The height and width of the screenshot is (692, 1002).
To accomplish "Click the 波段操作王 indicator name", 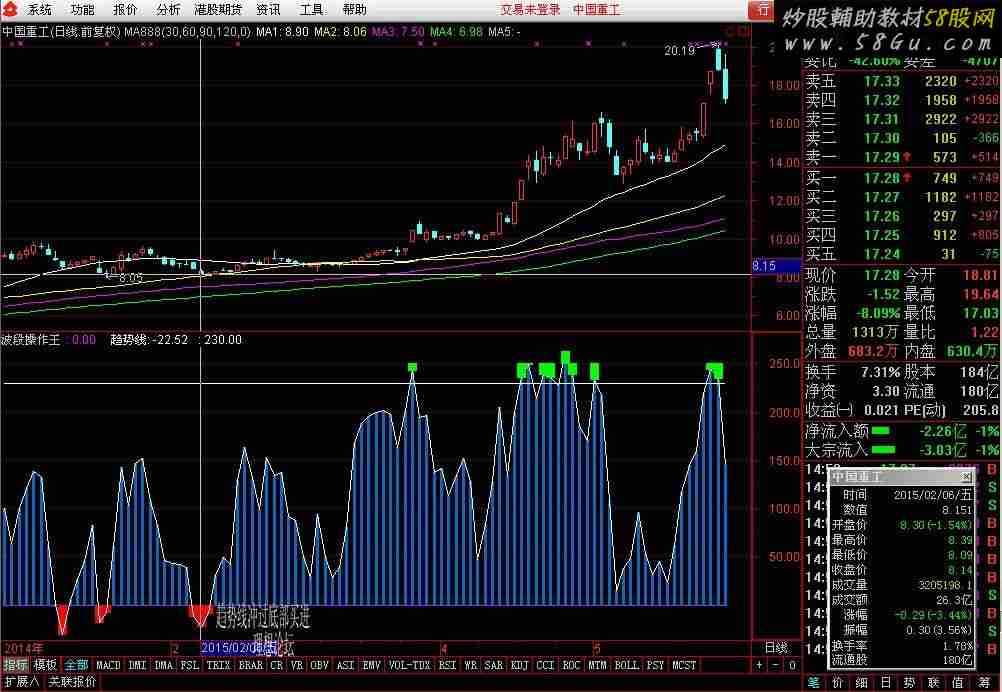I will coord(31,340).
